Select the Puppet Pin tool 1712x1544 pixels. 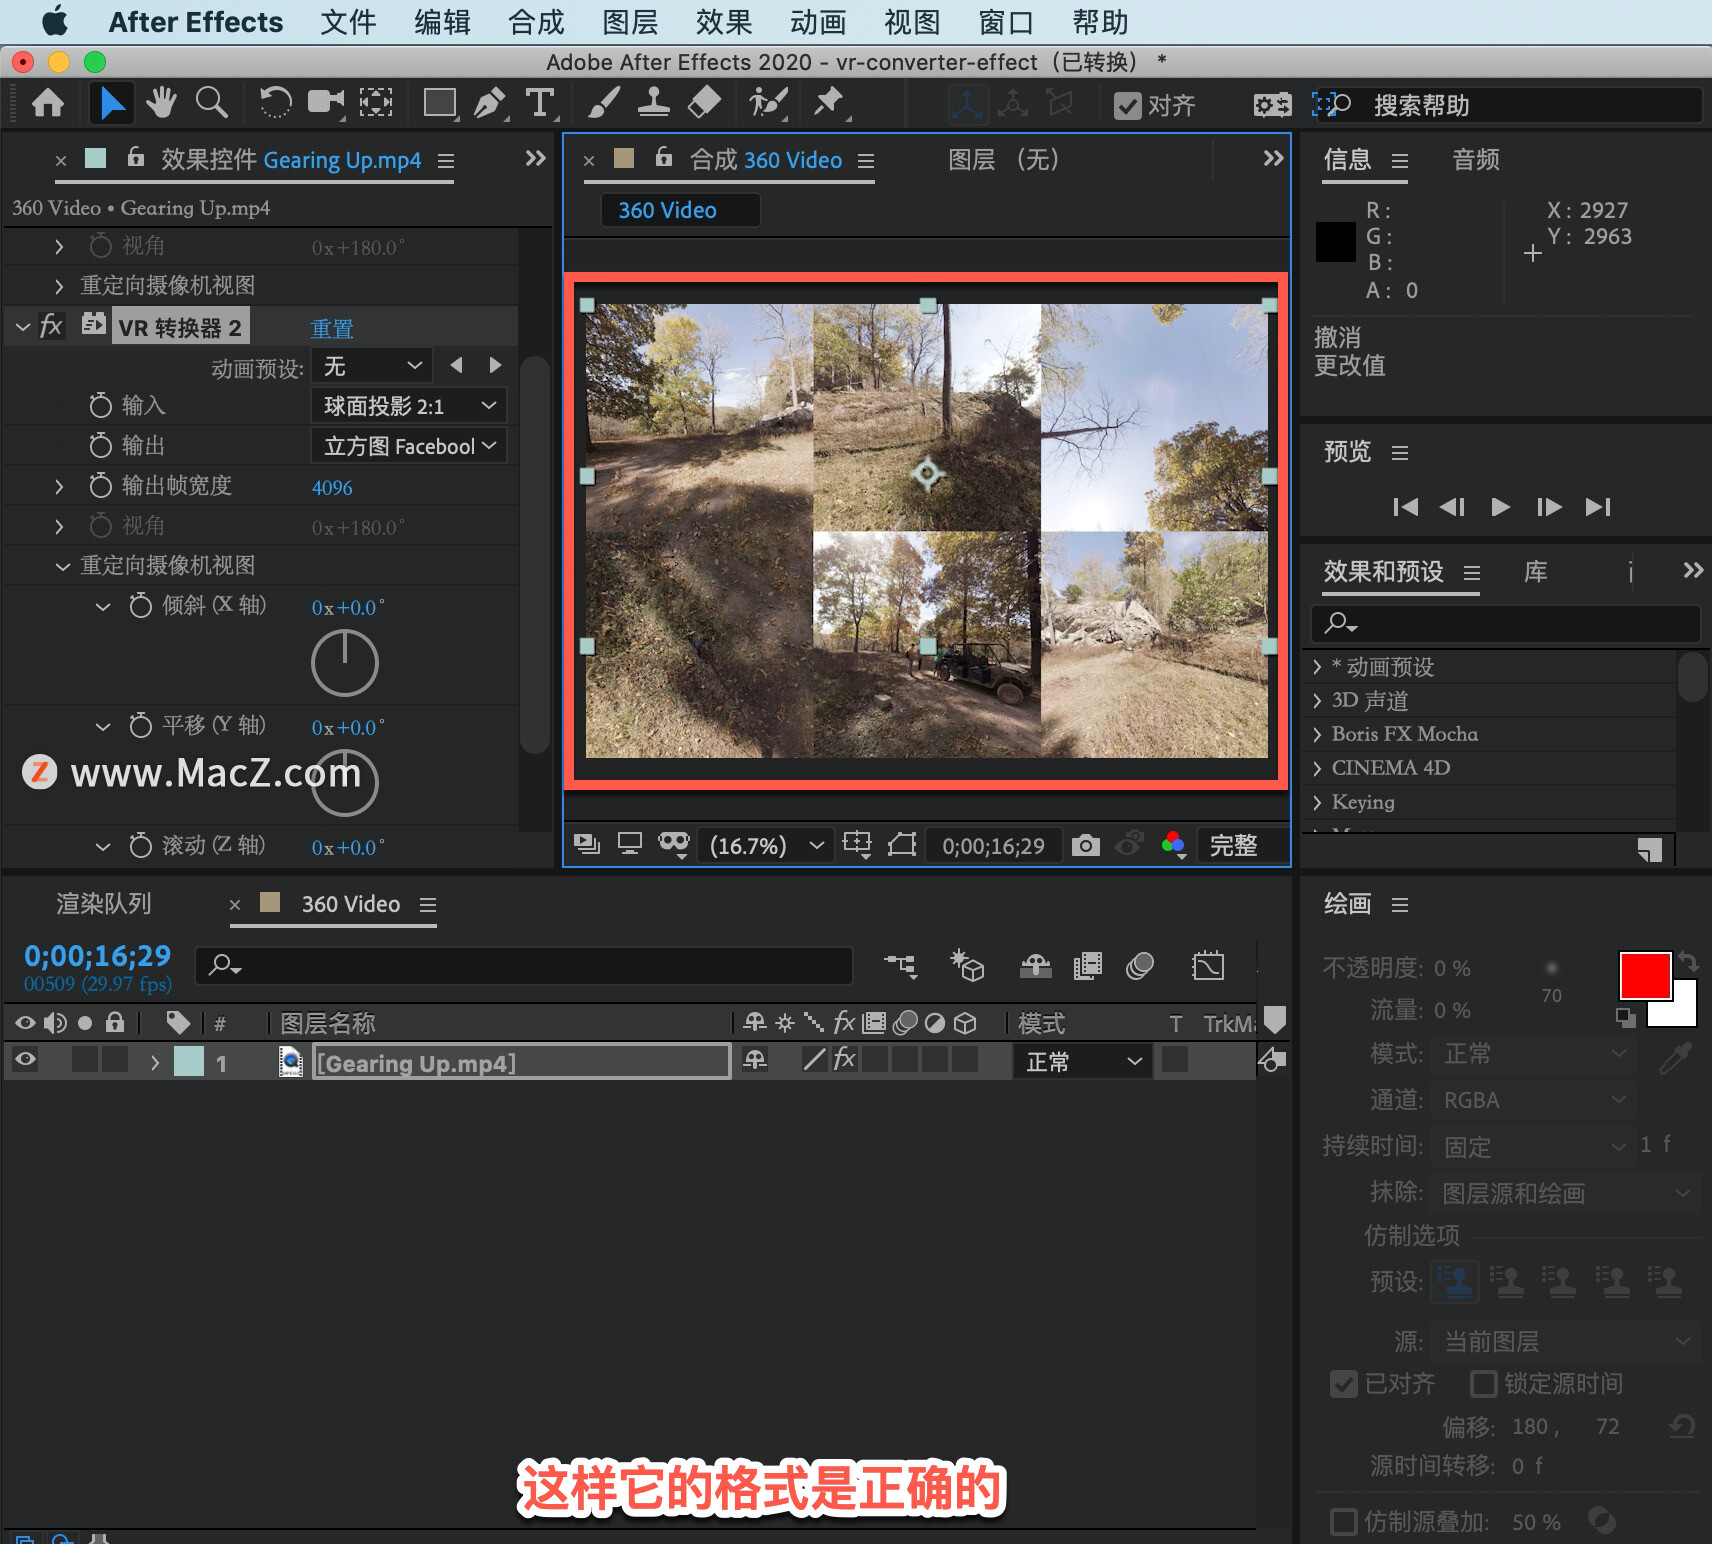[829, 103]
